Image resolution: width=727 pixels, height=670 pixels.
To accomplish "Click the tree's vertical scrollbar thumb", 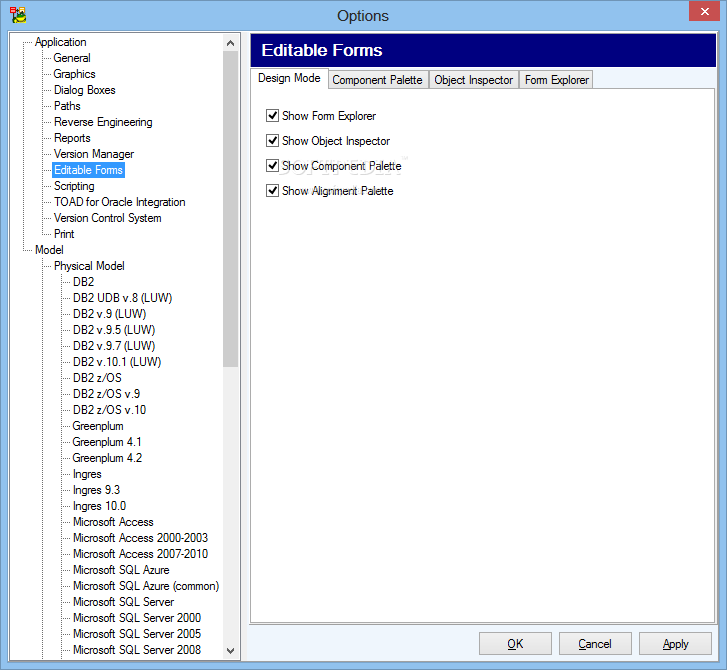I will 230,209.
